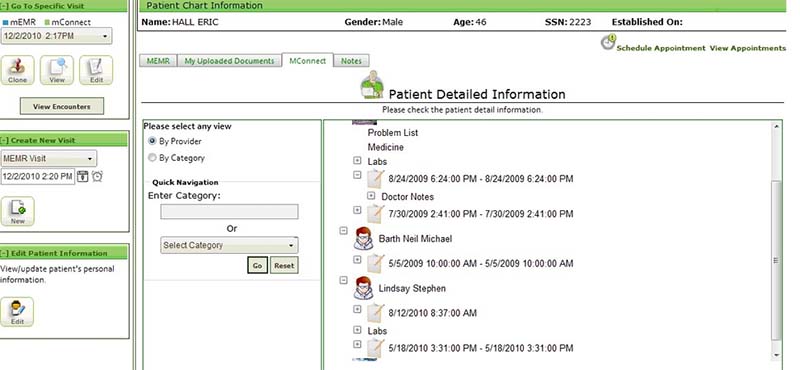
Task: Switch to the MEMR tab
Action: (x=158, y=61)
